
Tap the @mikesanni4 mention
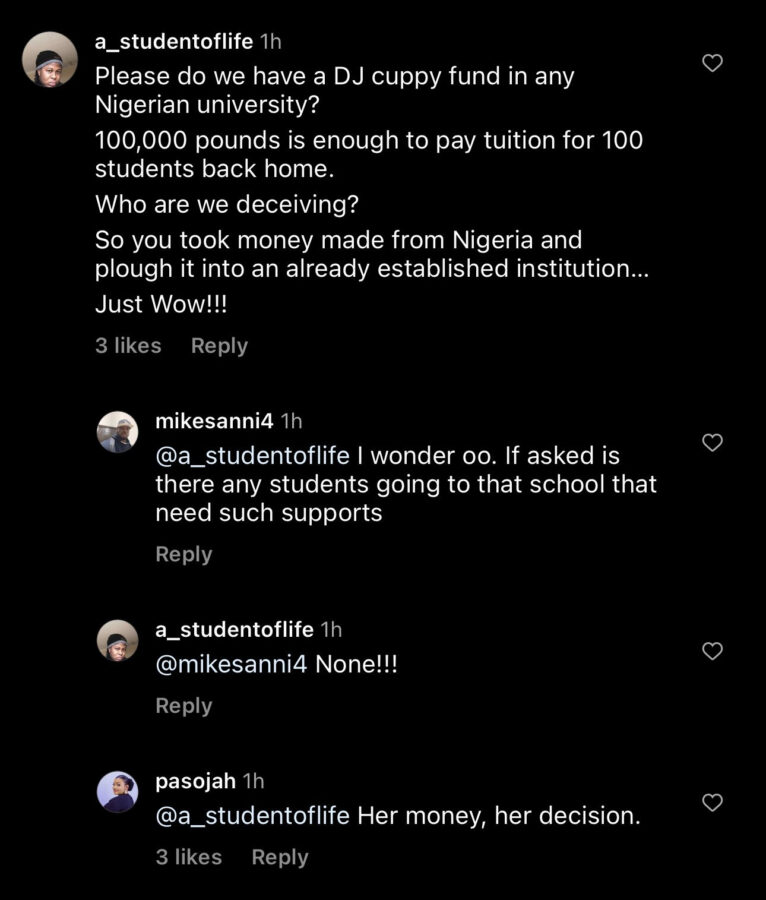point(231,664)
